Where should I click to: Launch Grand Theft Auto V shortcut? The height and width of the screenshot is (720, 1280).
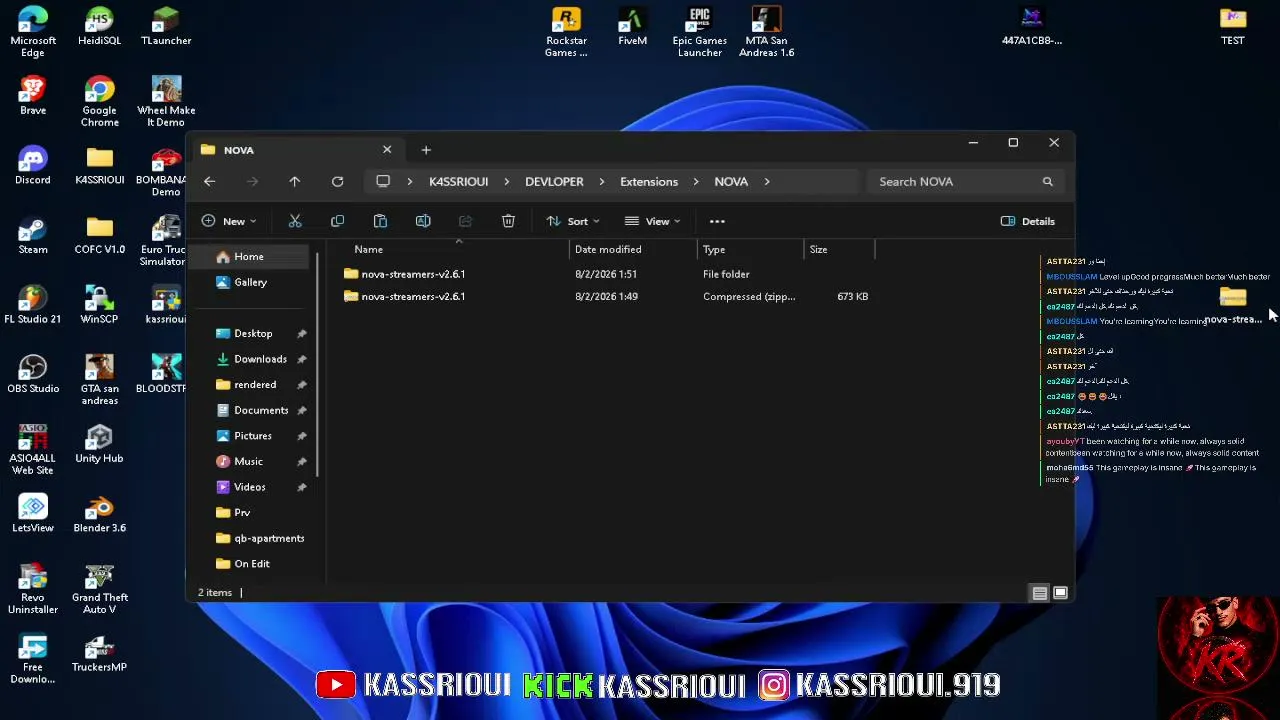(99, 590)
